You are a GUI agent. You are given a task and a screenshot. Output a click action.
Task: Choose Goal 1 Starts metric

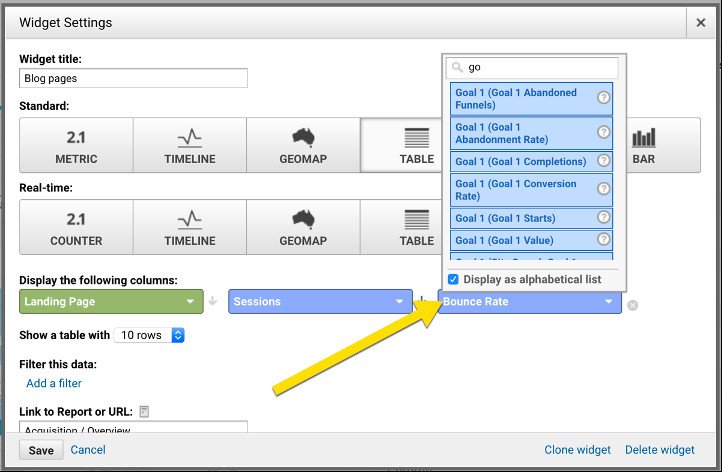coord(531,218)
